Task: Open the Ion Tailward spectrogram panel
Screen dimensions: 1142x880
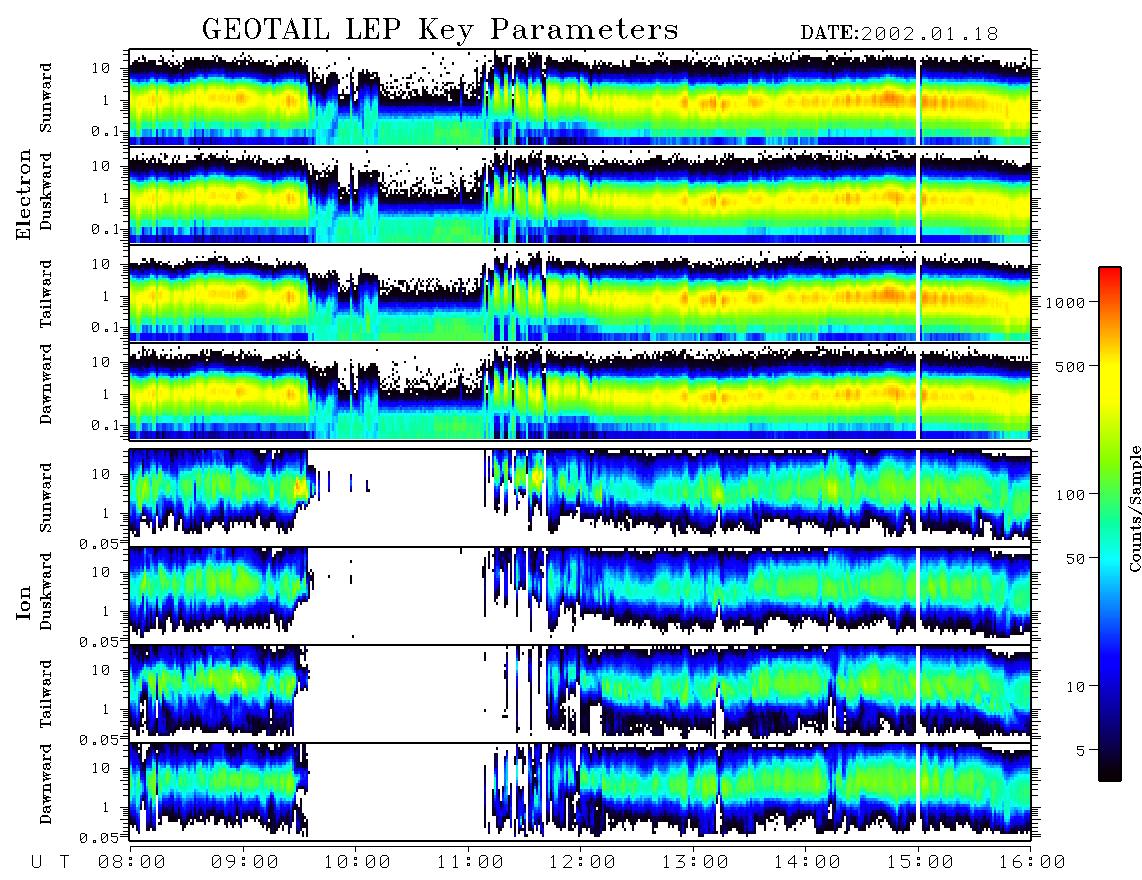Action: [580, 693]
